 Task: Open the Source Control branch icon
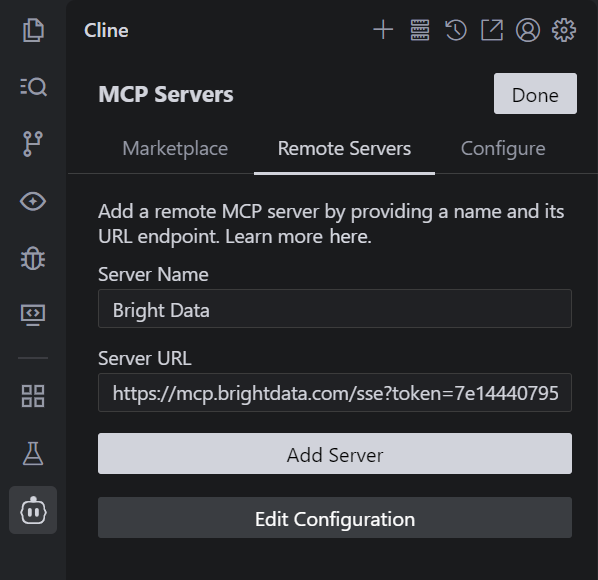(x=33, y=144)
